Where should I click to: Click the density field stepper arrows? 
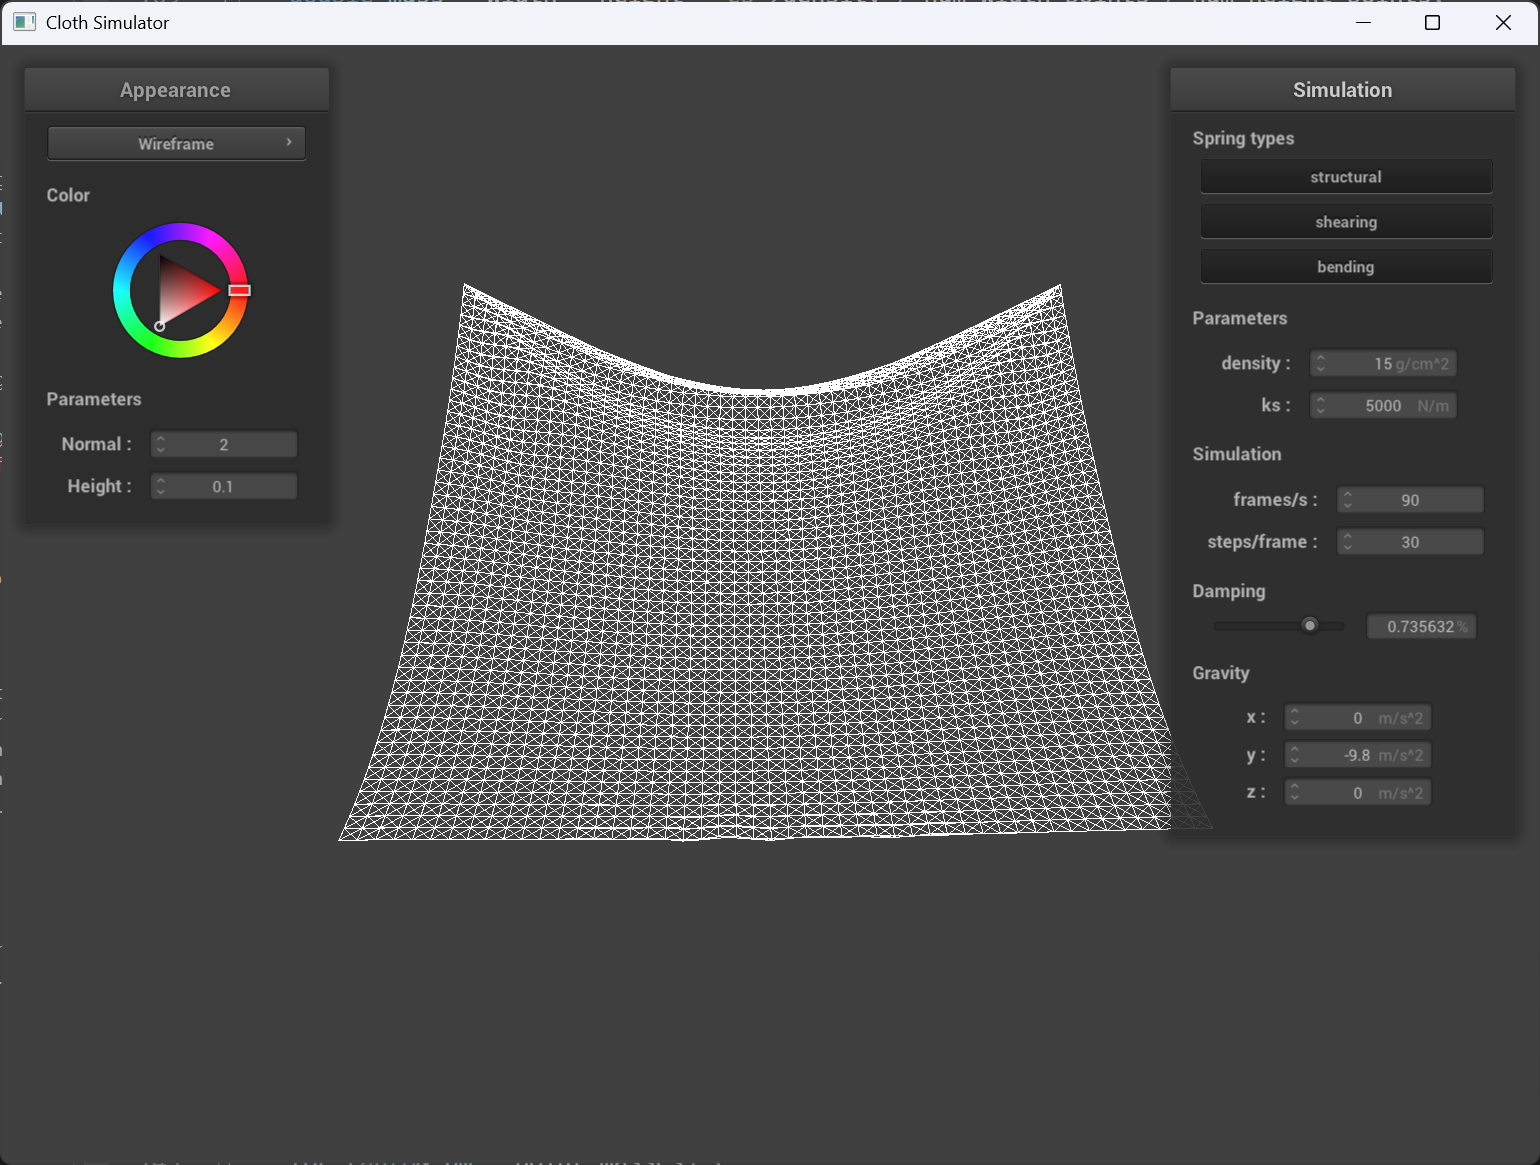(x=1321, y=363)
